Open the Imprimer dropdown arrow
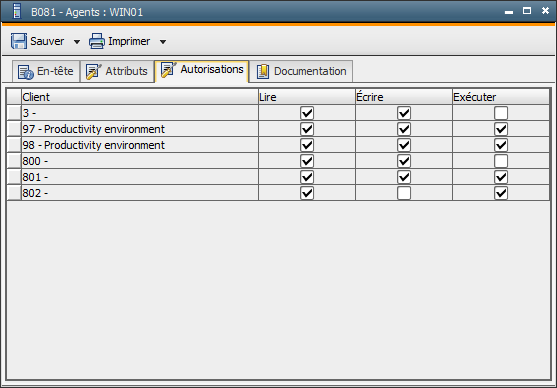This screenshot has height=388, width=557. pyautogui.click(x=163, y=42)
